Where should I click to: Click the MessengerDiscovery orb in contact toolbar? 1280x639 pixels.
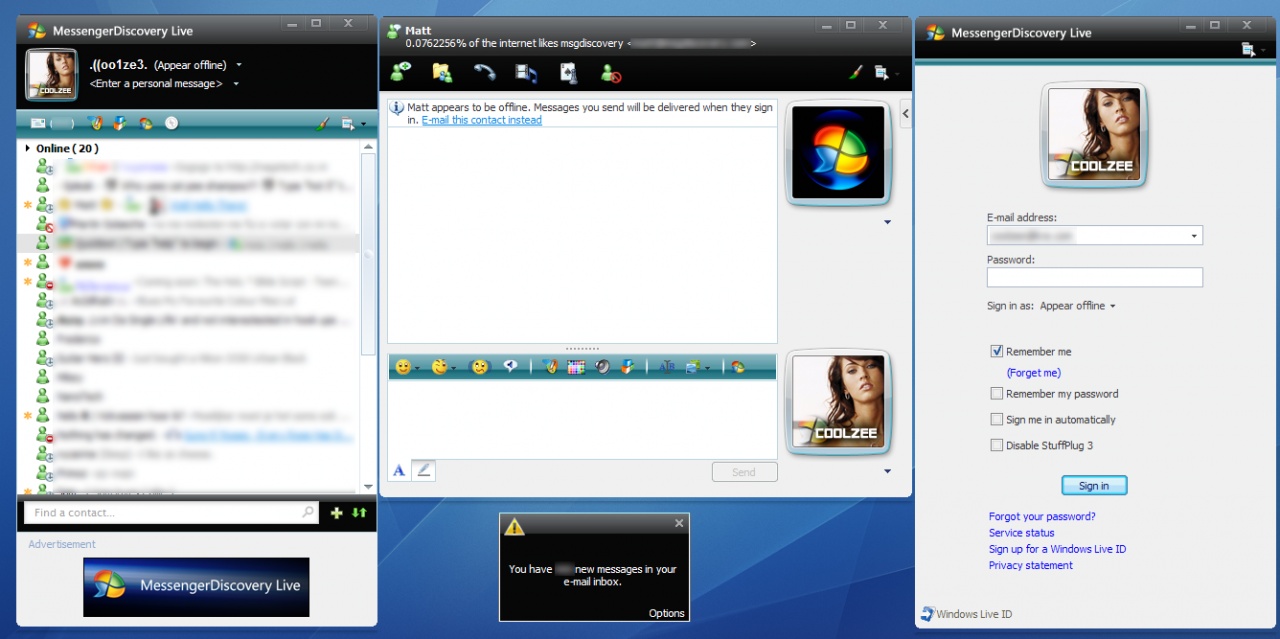click(x=146, y=124)
